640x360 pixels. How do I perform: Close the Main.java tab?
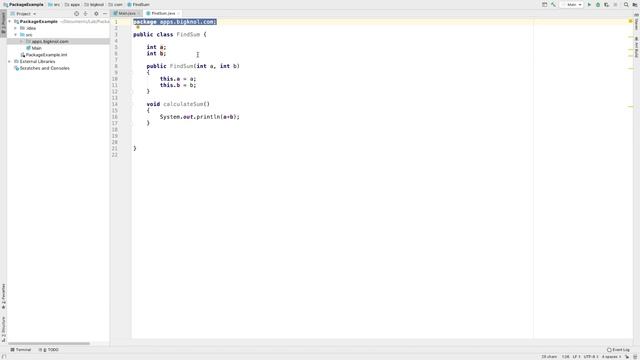139,13
